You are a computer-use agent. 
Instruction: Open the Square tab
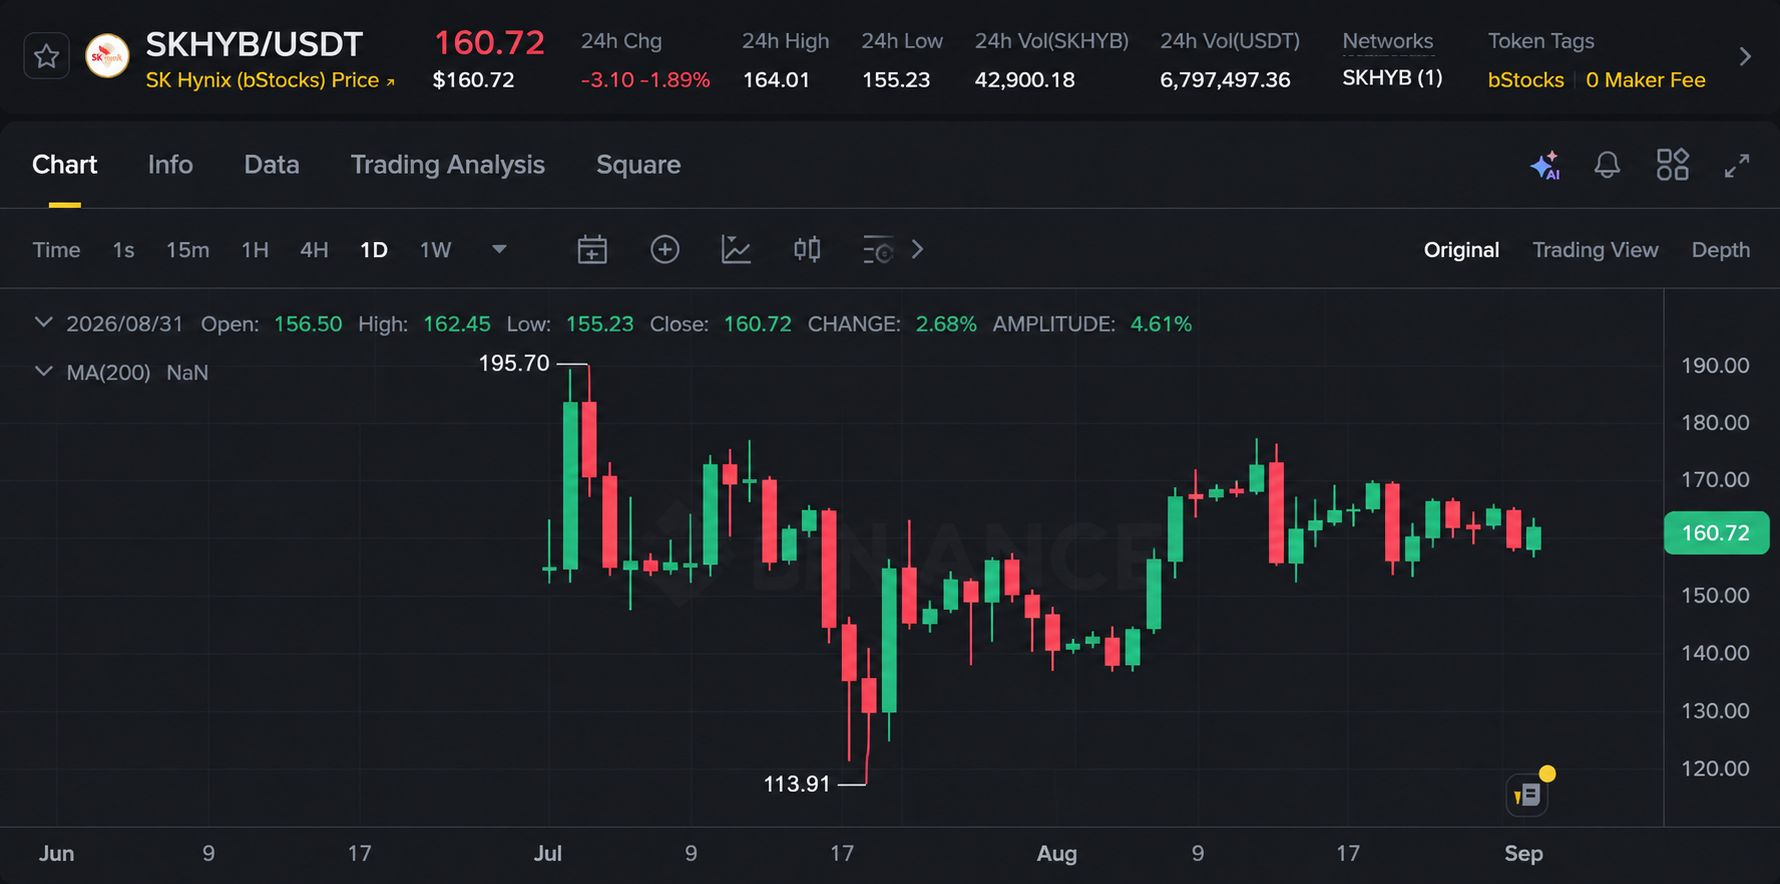point(638,165)
